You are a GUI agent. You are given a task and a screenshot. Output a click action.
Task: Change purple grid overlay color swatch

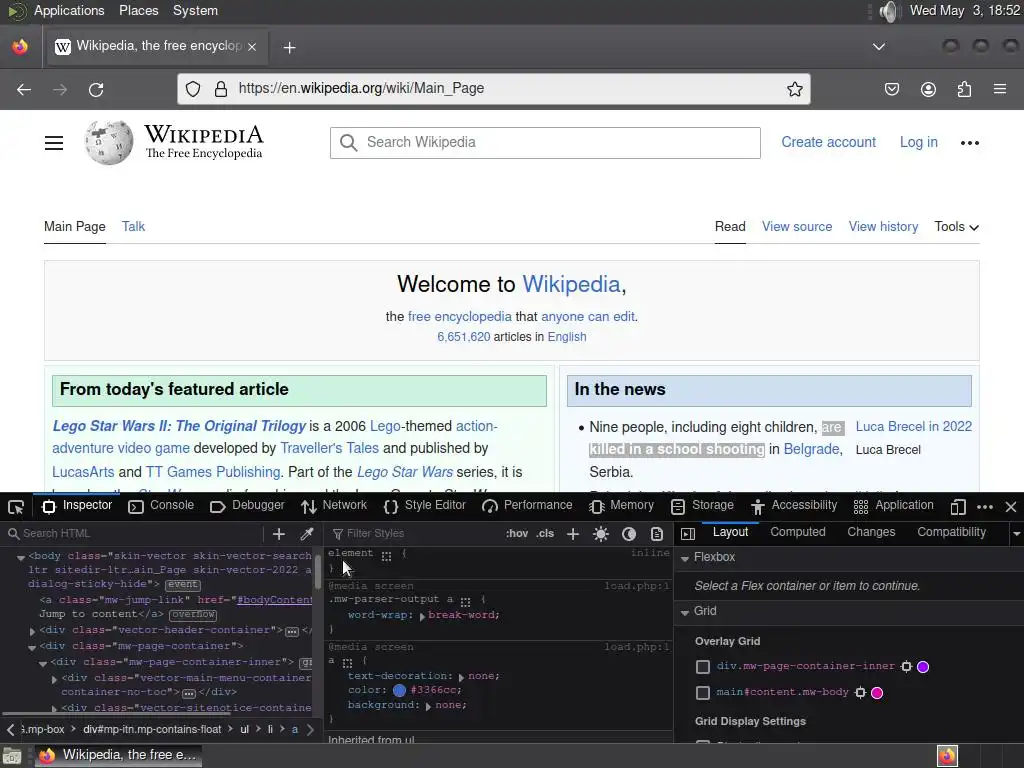923,667
